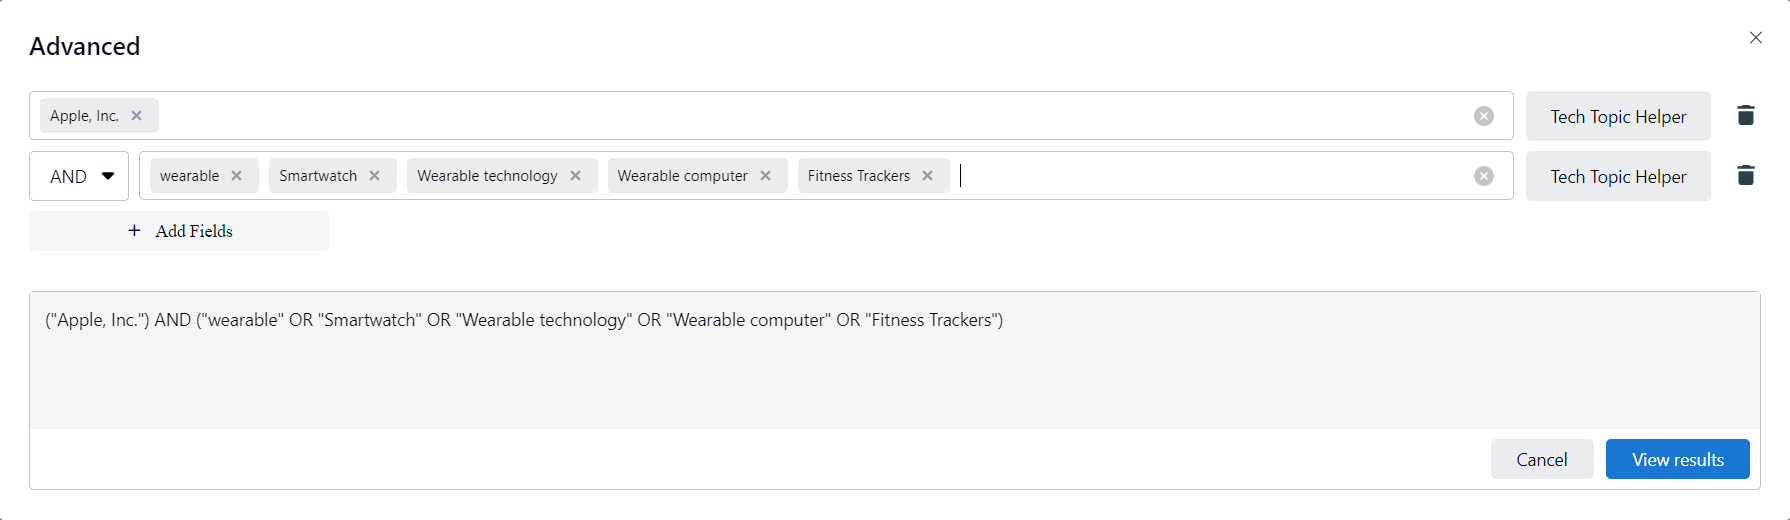Image resolution: width=1790 pixels, height=520 pixels.
Task: Click Add Fields to add a row
Action: pos(179,231)
